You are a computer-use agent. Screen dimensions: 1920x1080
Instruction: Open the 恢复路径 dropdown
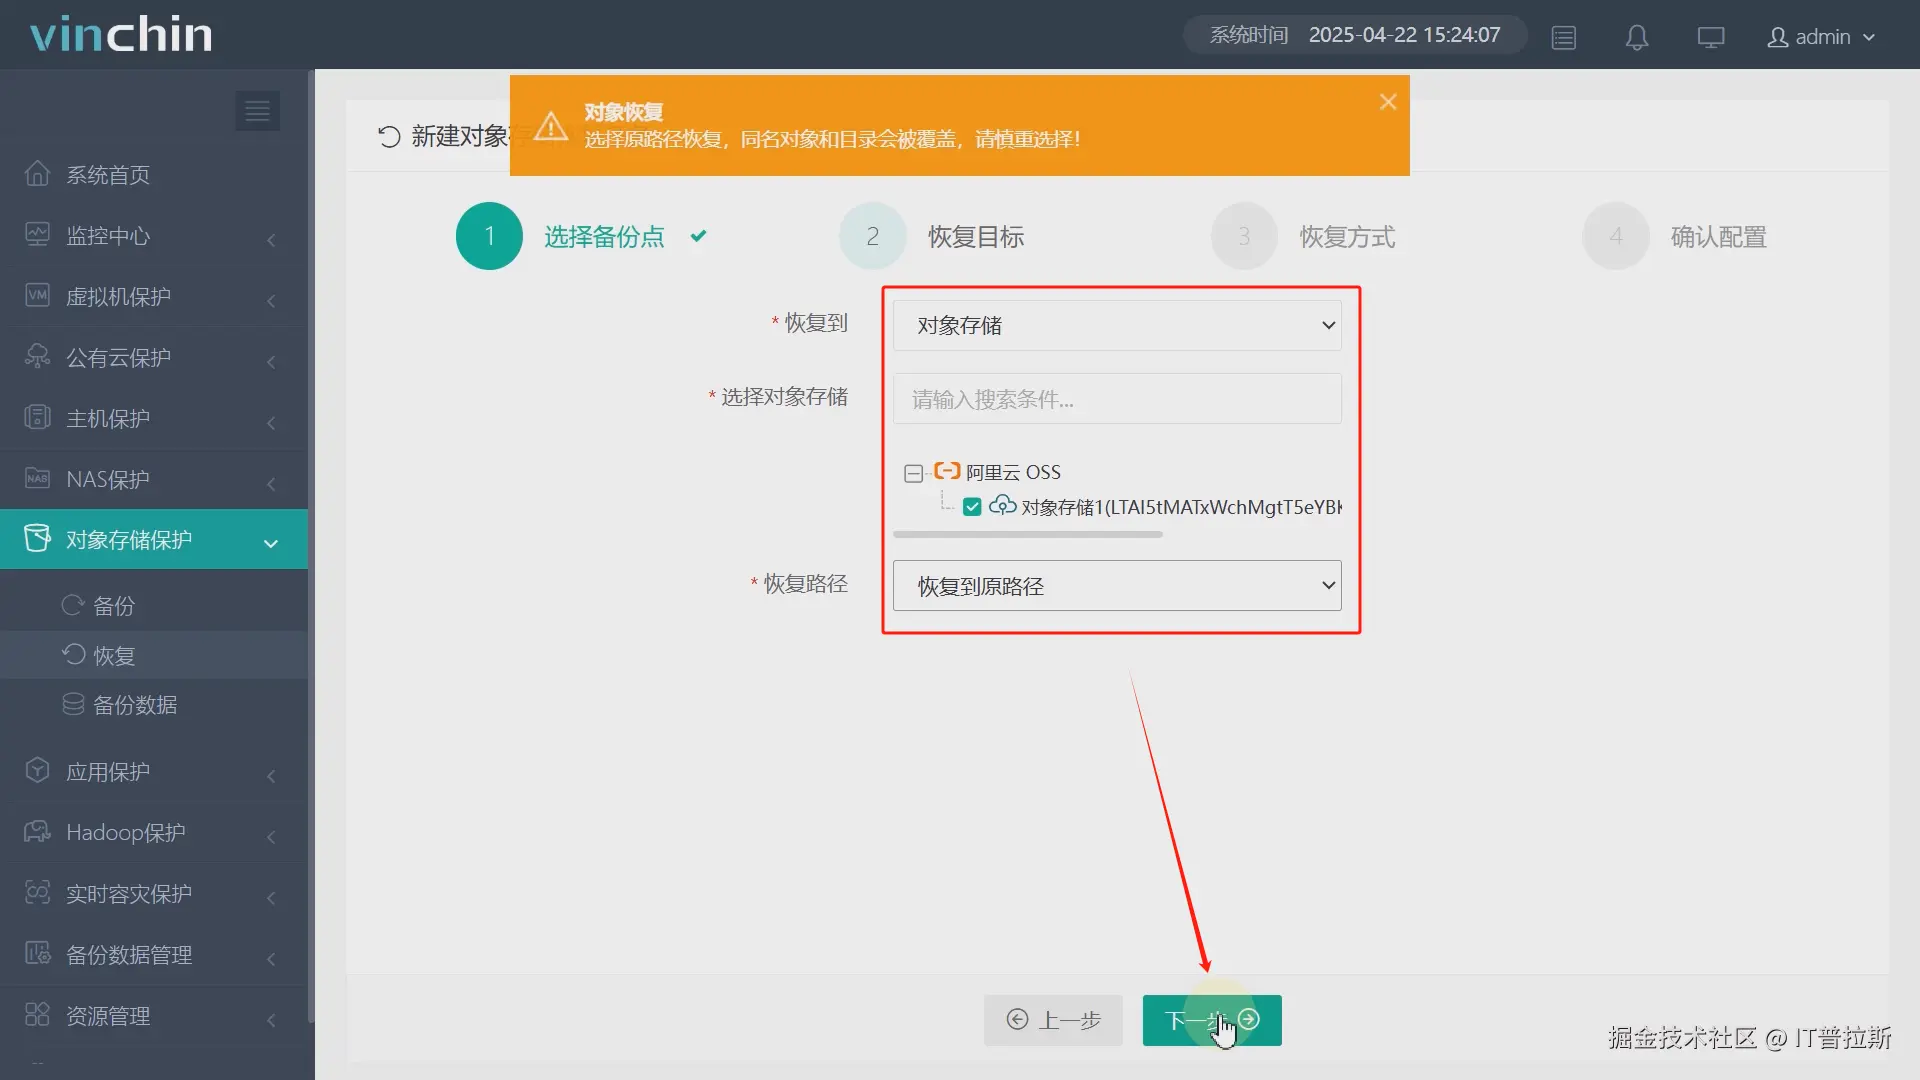point(1116,586)
